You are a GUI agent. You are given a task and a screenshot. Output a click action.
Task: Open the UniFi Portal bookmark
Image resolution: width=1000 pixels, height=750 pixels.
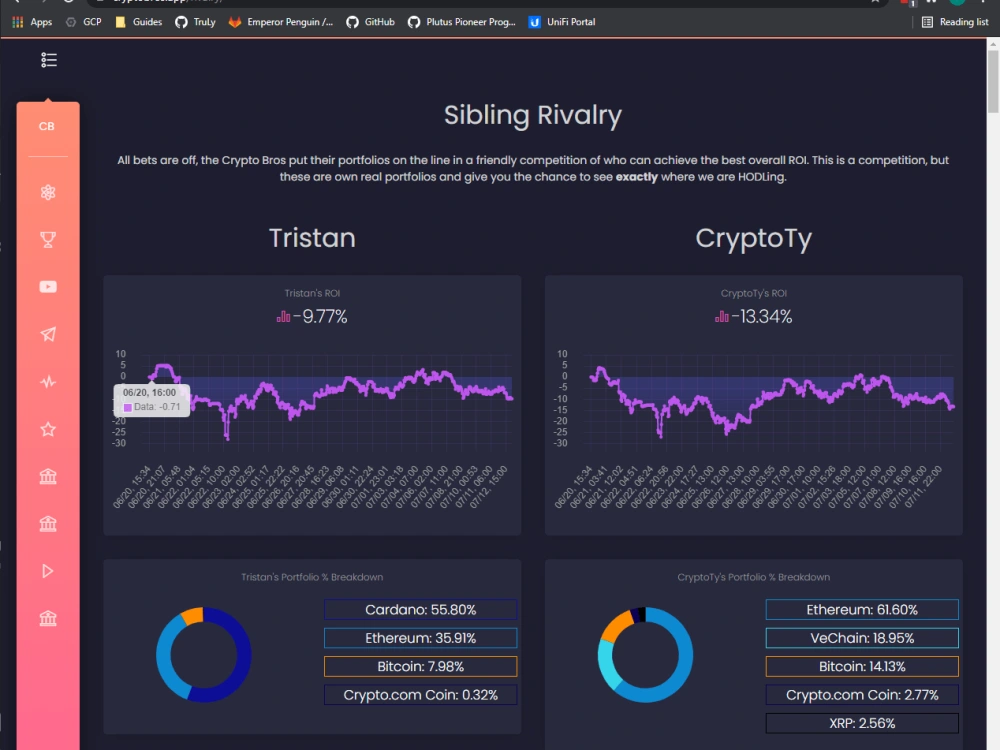pyautogui.click(x=562, y=22)
